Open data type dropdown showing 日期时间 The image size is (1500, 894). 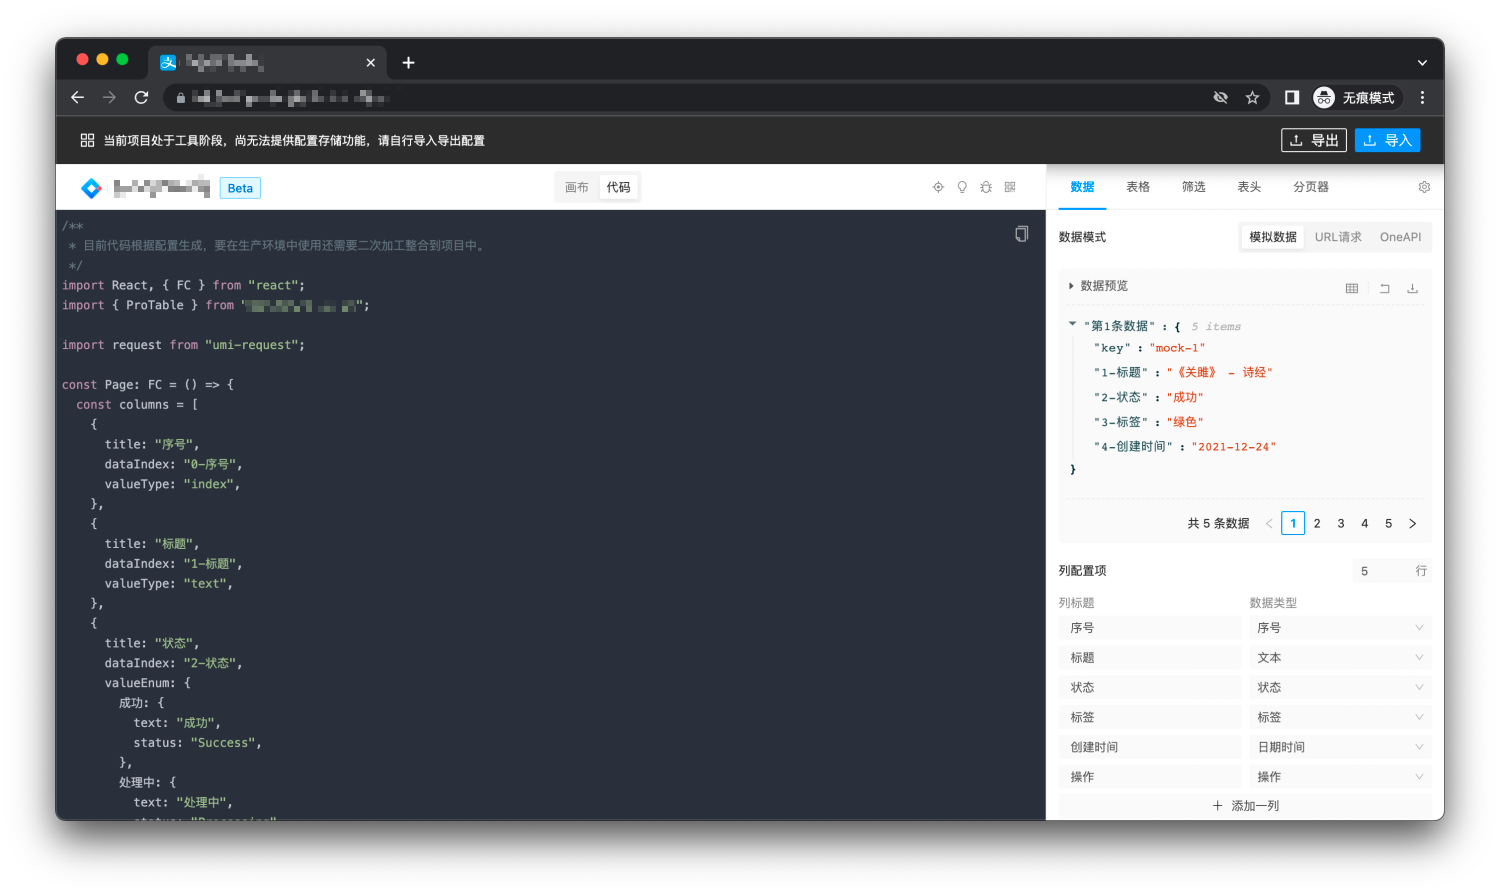point(1340,747)
